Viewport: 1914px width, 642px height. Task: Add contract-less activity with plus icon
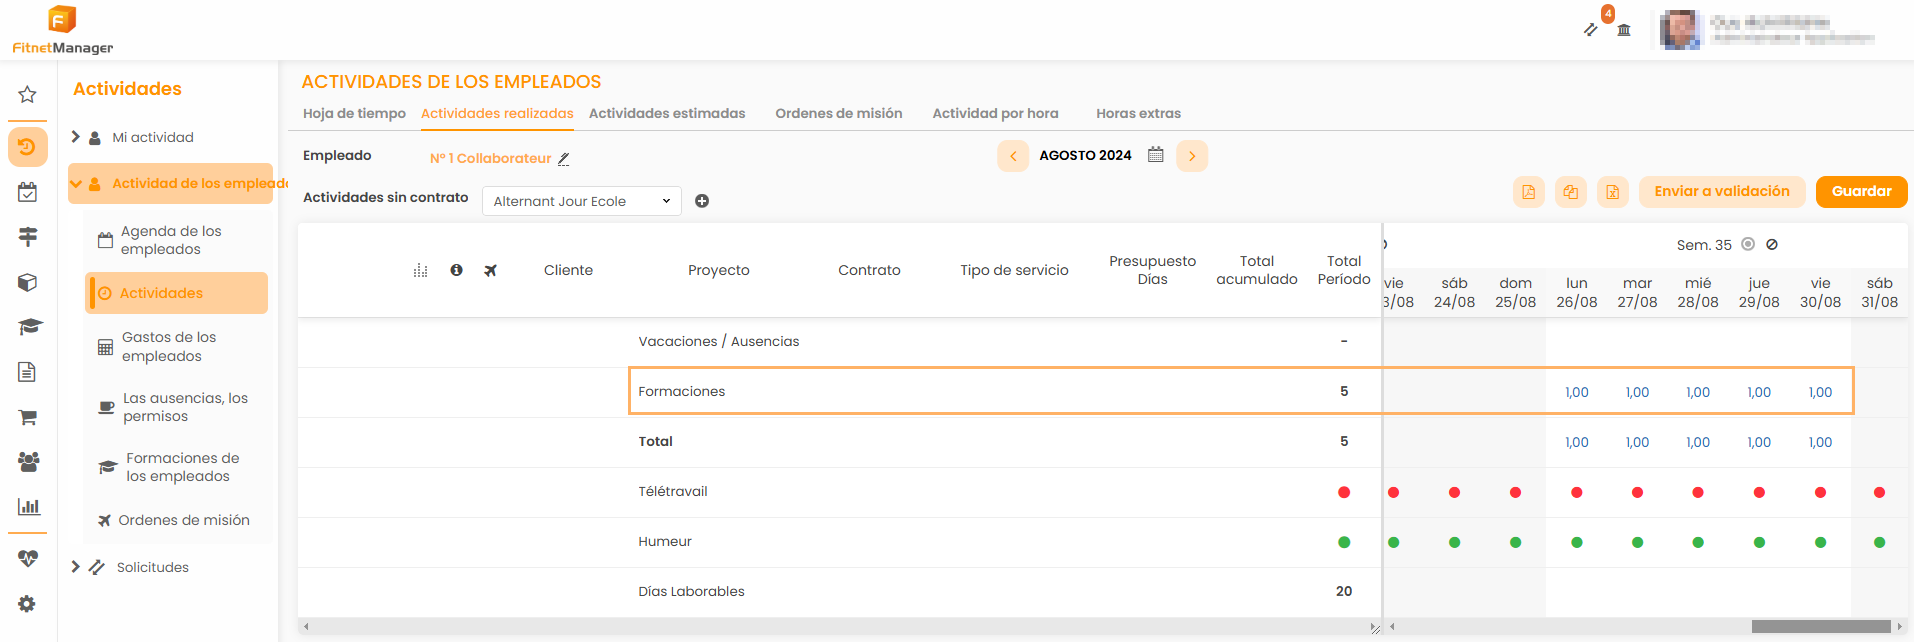click(702, 201)
